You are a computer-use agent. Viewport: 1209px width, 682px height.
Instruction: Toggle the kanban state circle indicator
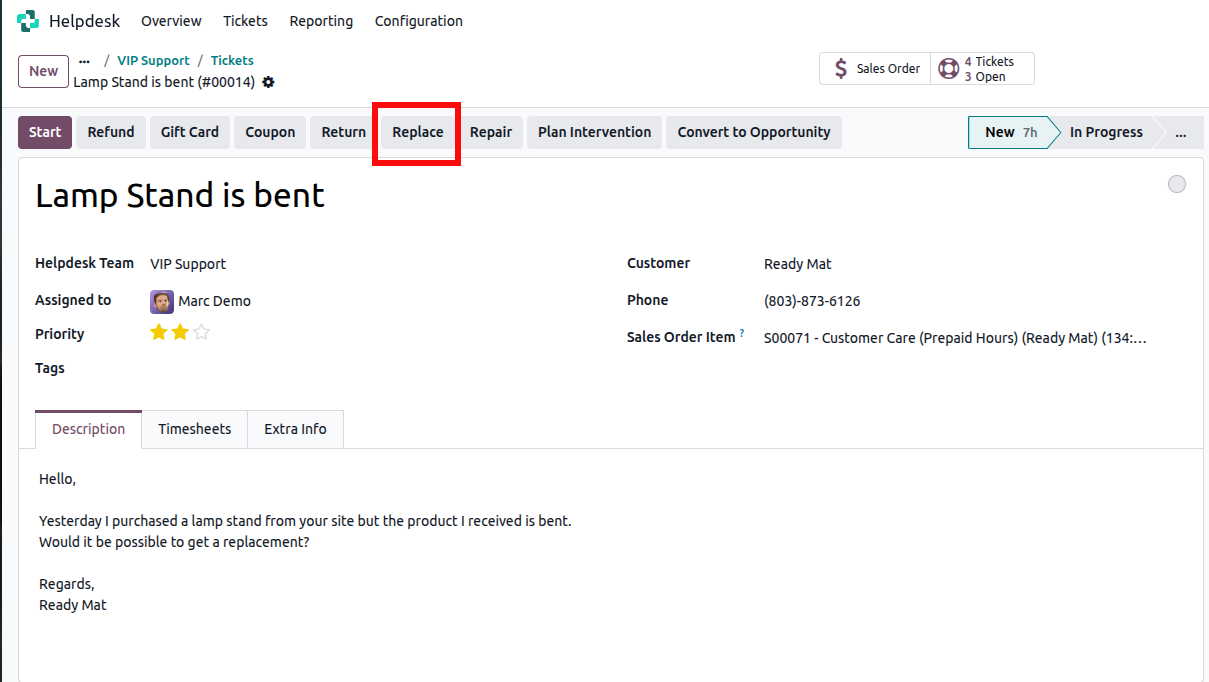1177,184
